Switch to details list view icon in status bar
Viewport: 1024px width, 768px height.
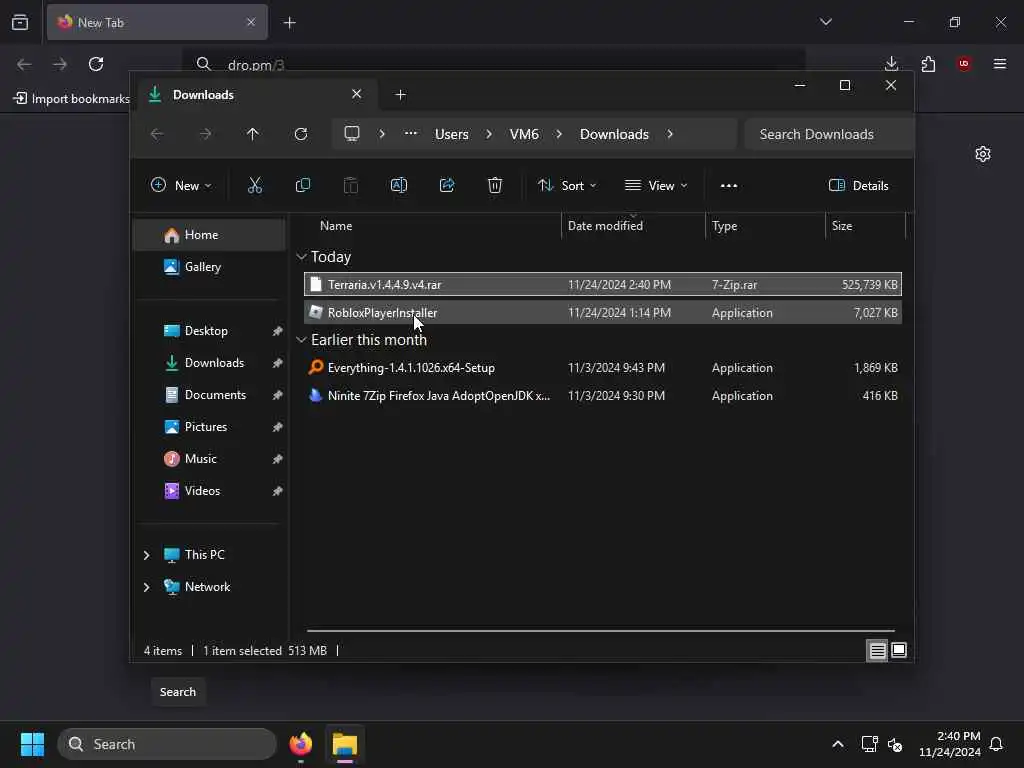click(x=877, y=650)
